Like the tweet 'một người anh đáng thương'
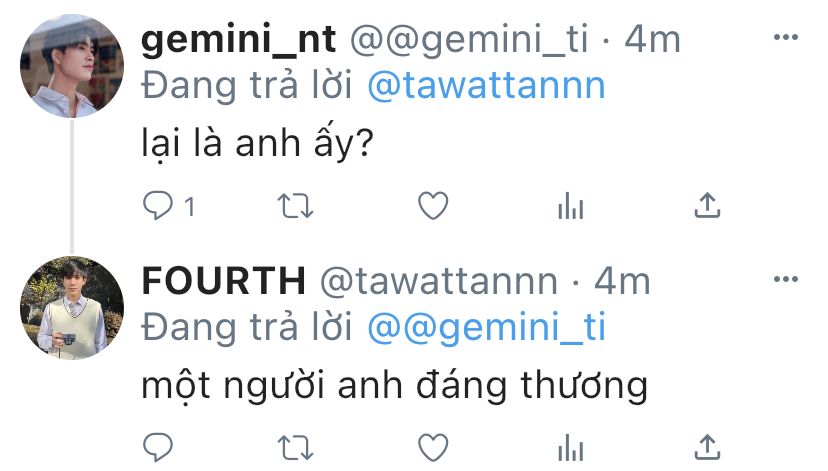The width and height of the screenshot is (828, 471). (433, 448)
